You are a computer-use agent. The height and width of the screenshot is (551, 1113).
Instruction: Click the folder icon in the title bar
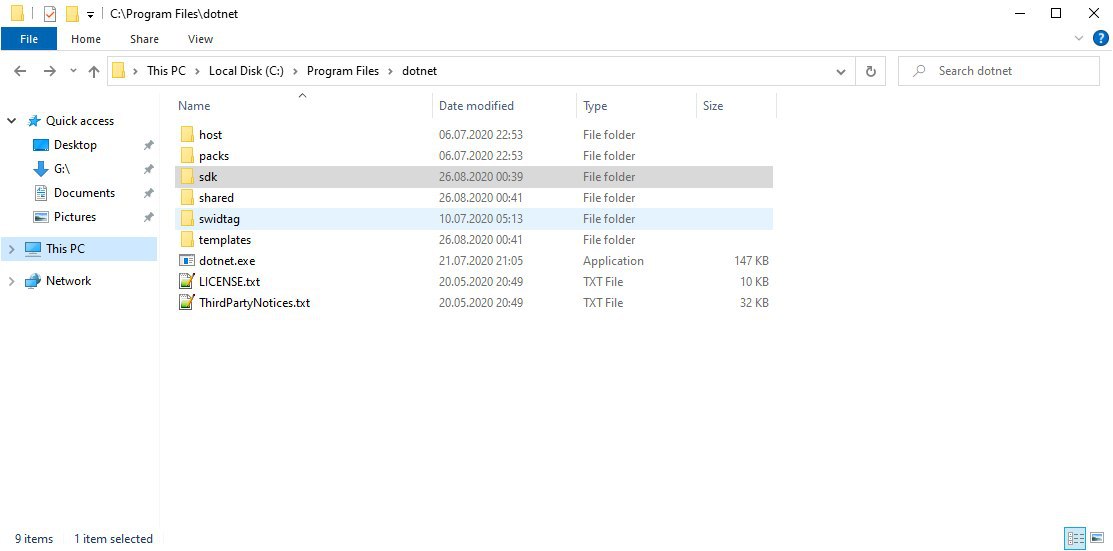[18, 13]
